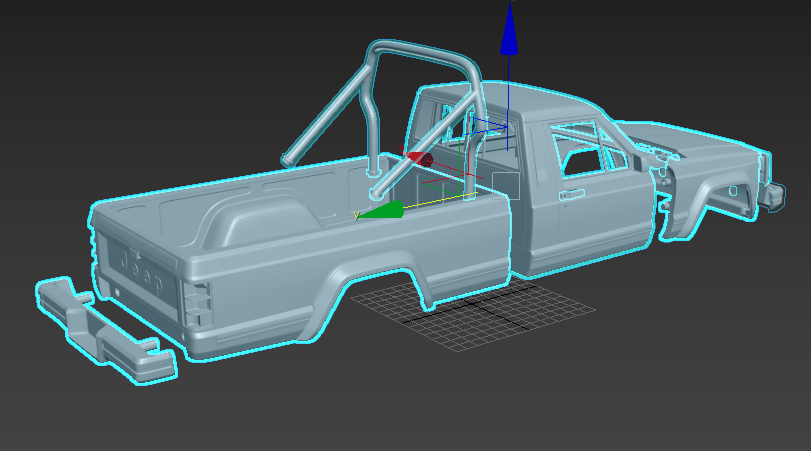811x451 pixels.
Task: Select the front fender wheel arch
Action: tap(715, 200)
